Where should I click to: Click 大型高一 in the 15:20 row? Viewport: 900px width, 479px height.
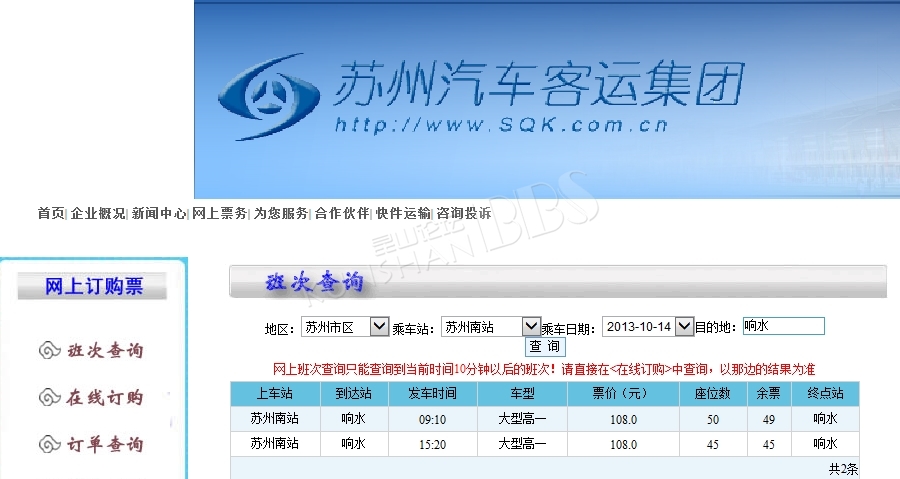coord(522,443)
